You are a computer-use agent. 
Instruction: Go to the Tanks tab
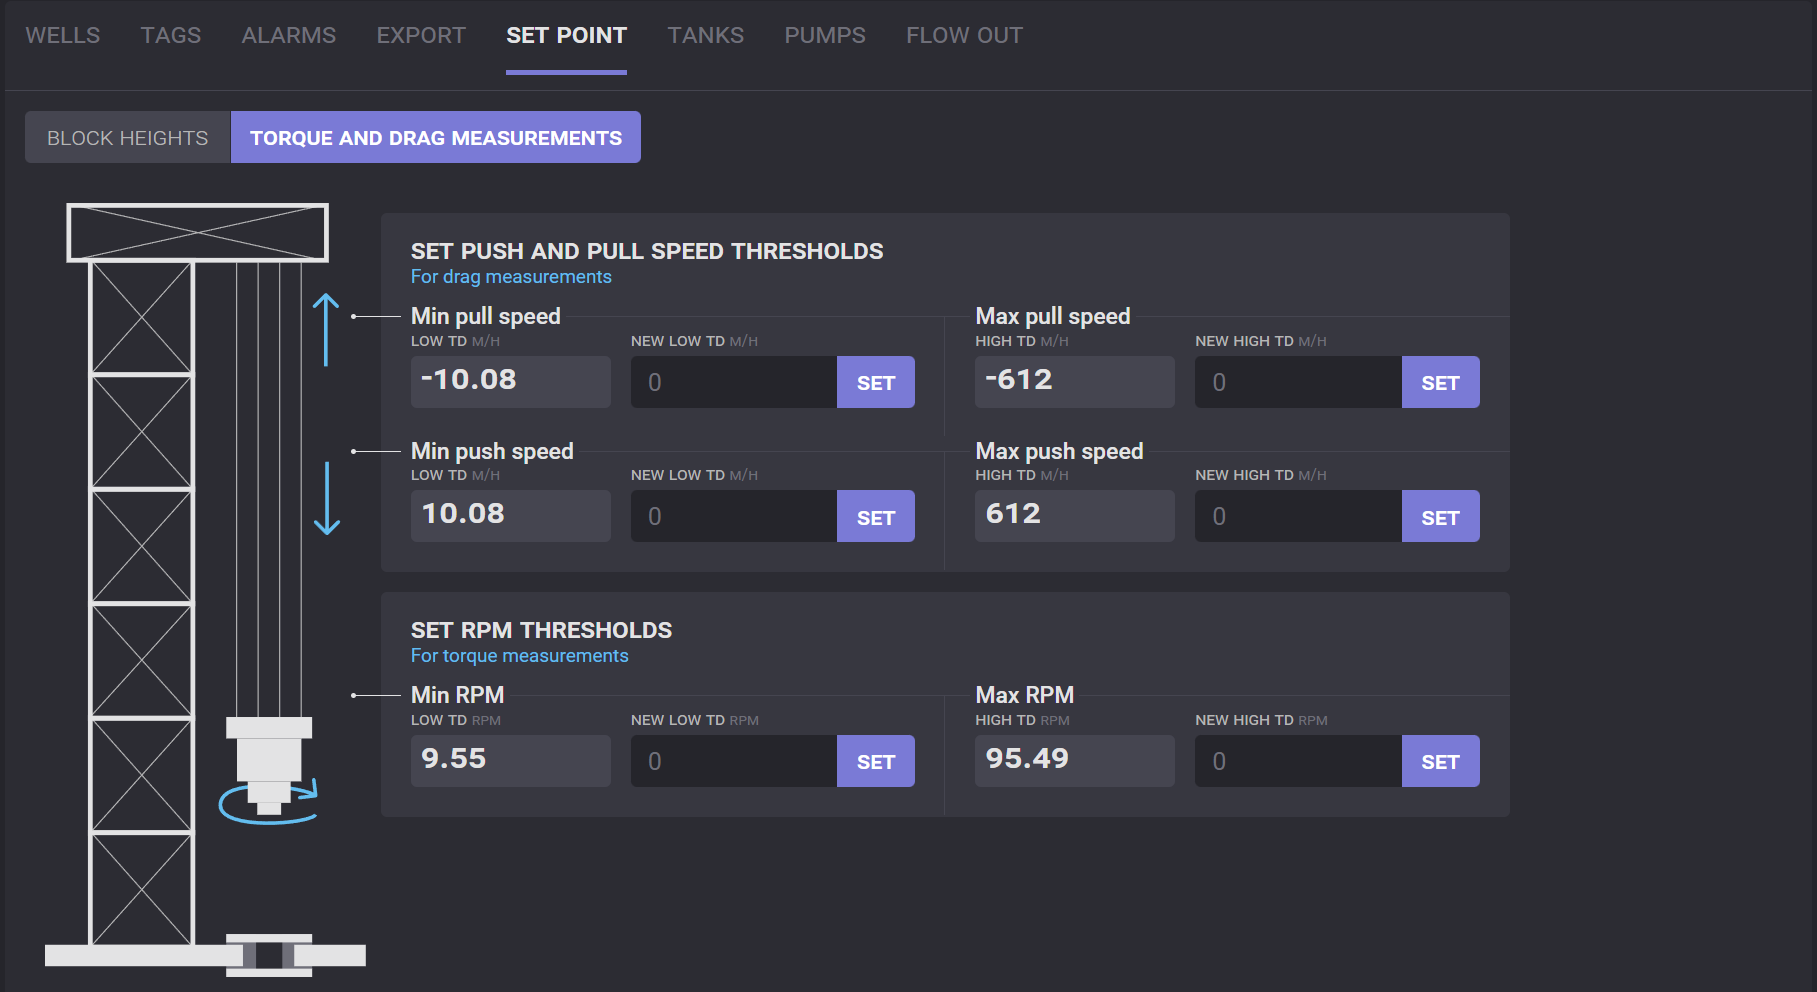[706, 36]
